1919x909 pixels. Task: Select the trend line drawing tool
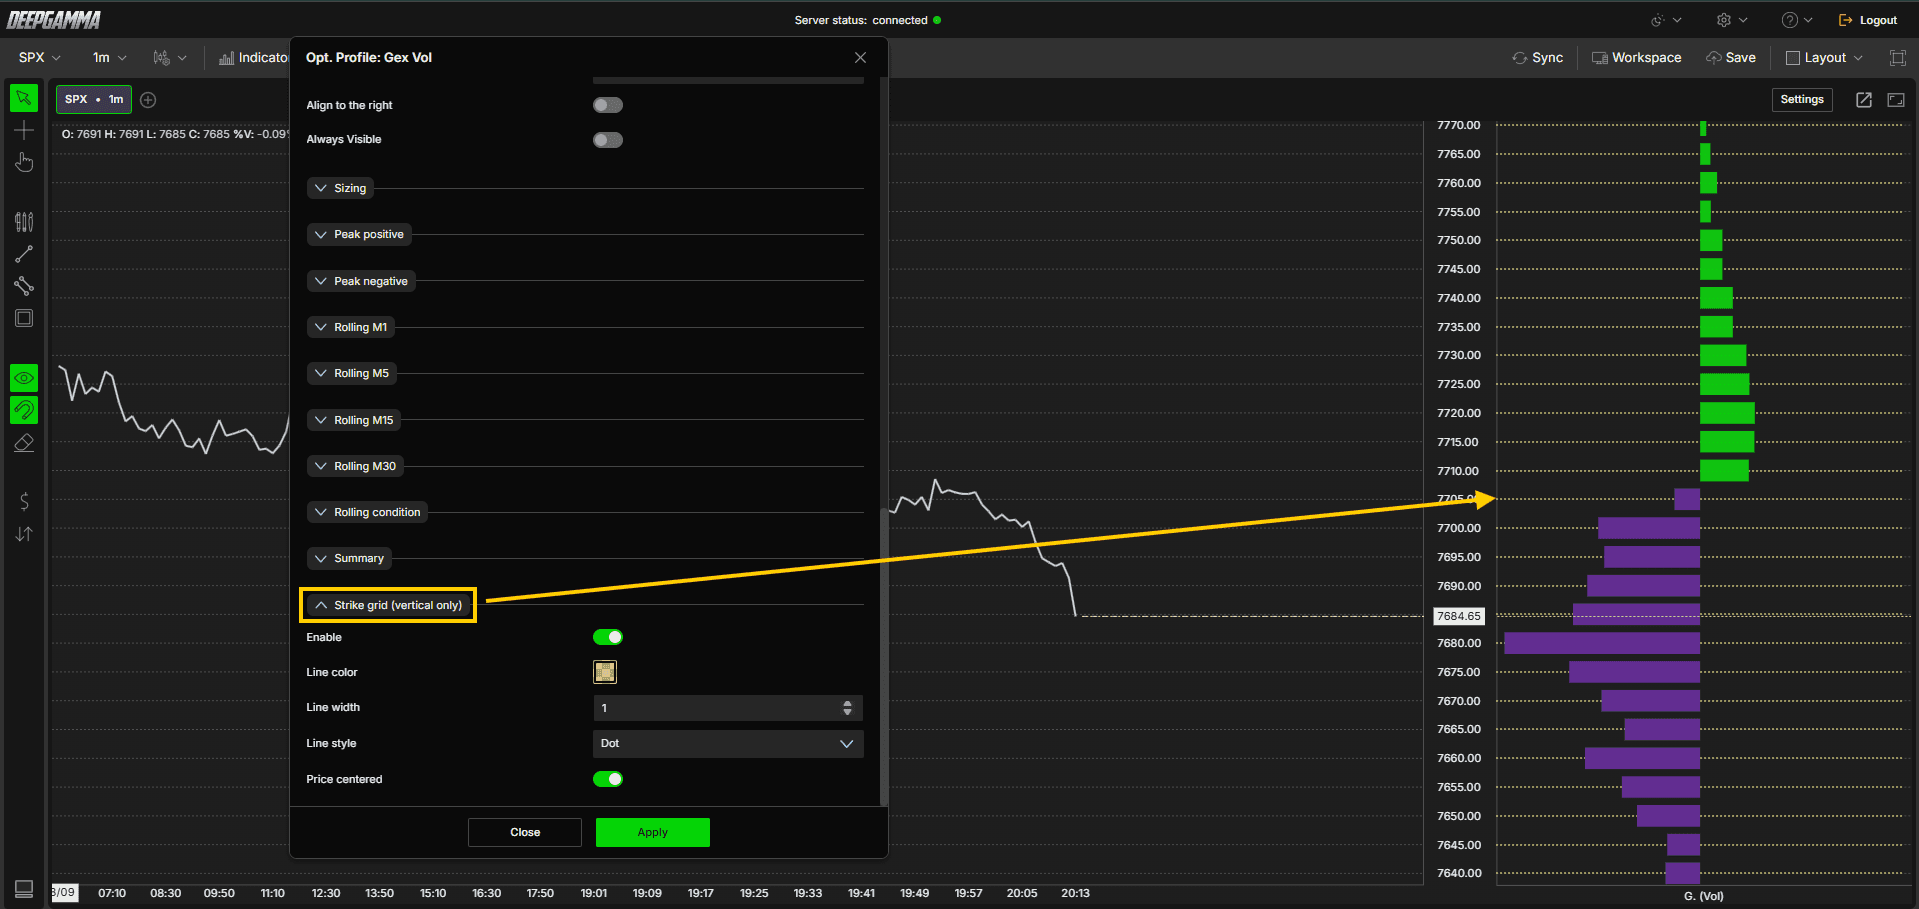pos(24,254)
